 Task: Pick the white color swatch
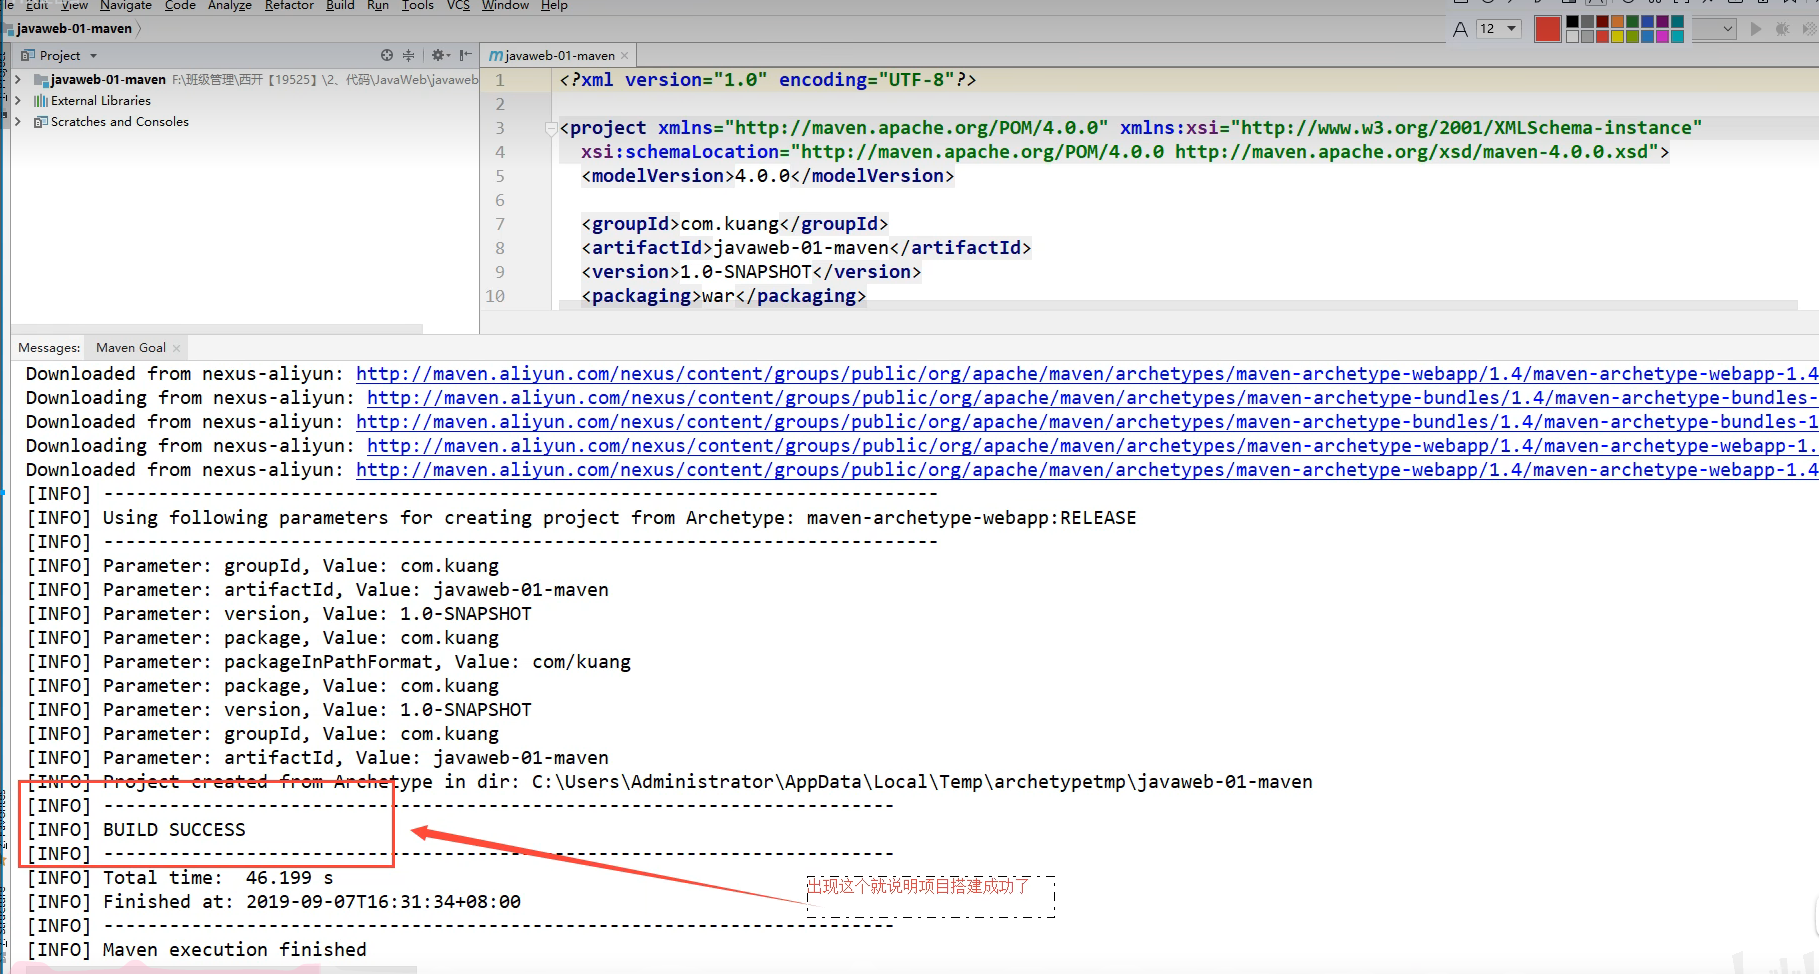pyautogui.click(x=1572, y=36)
